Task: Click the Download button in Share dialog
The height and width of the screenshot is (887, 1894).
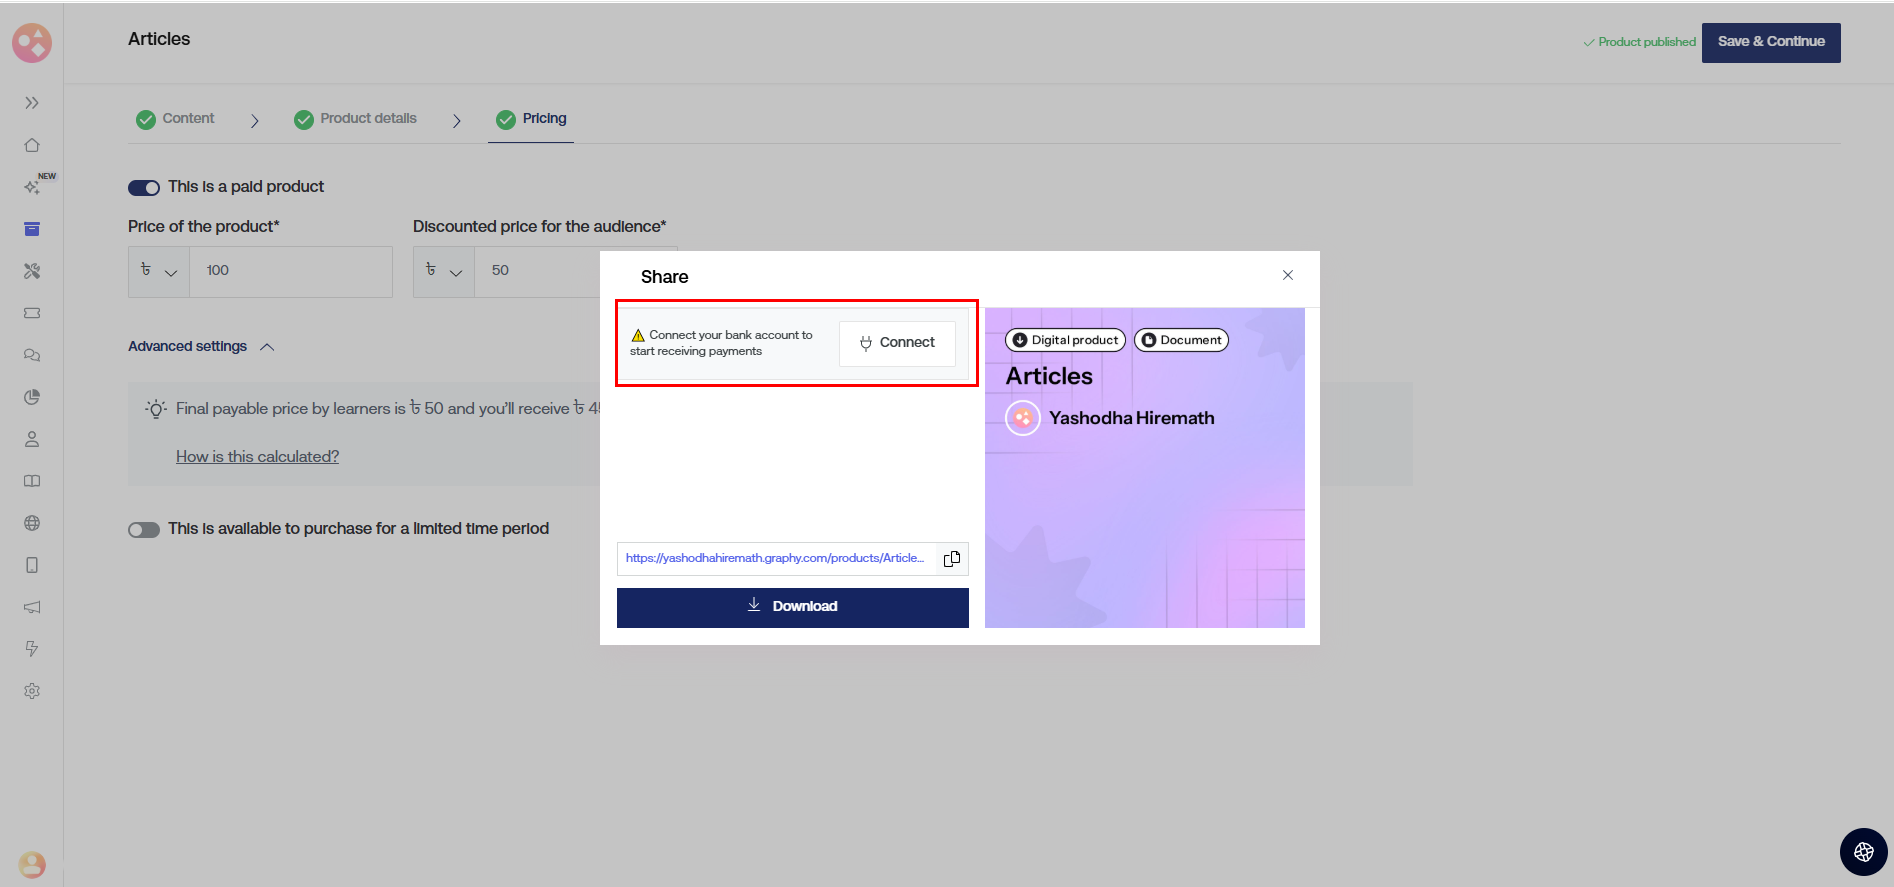Action: click(x=792, y=607)
